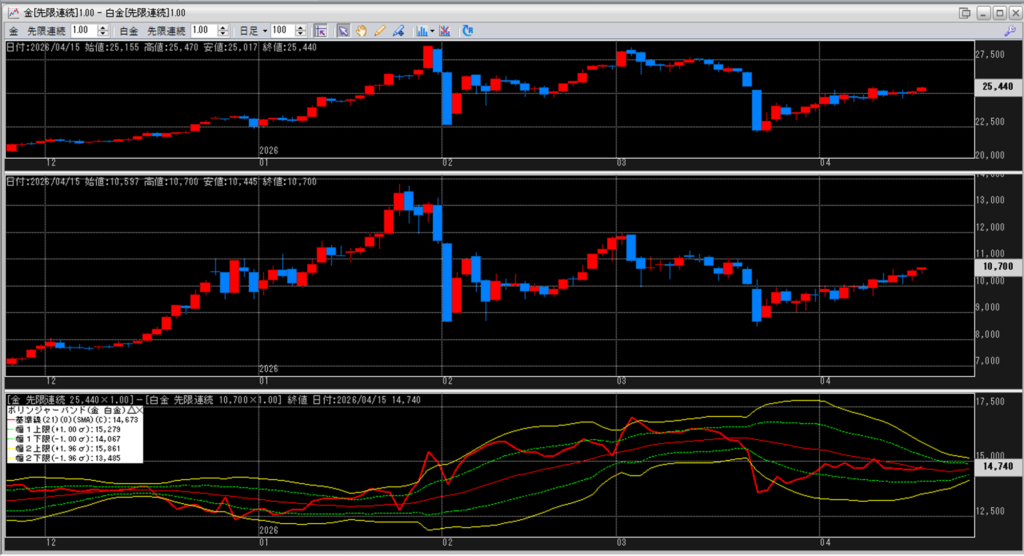The height and width of the screenshot is (556, 1024).
Task: Click the 13,000 label on platinum price axis
Action: click(x=990, y=200)
